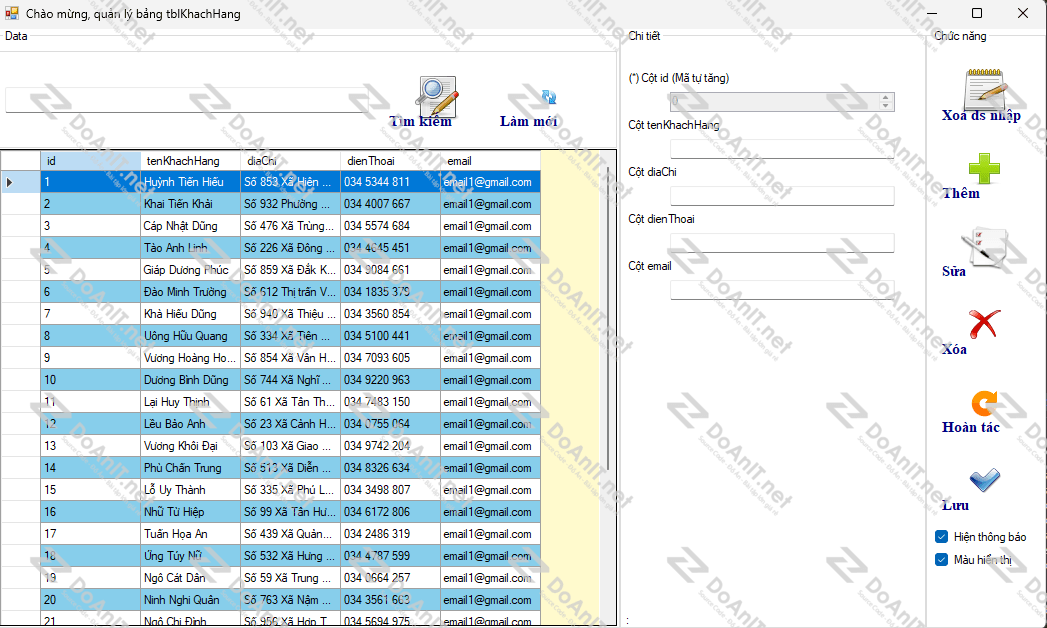Click the Xoá ds nhập notepad icon
1047x628 pixels.
tap(985, 89)
